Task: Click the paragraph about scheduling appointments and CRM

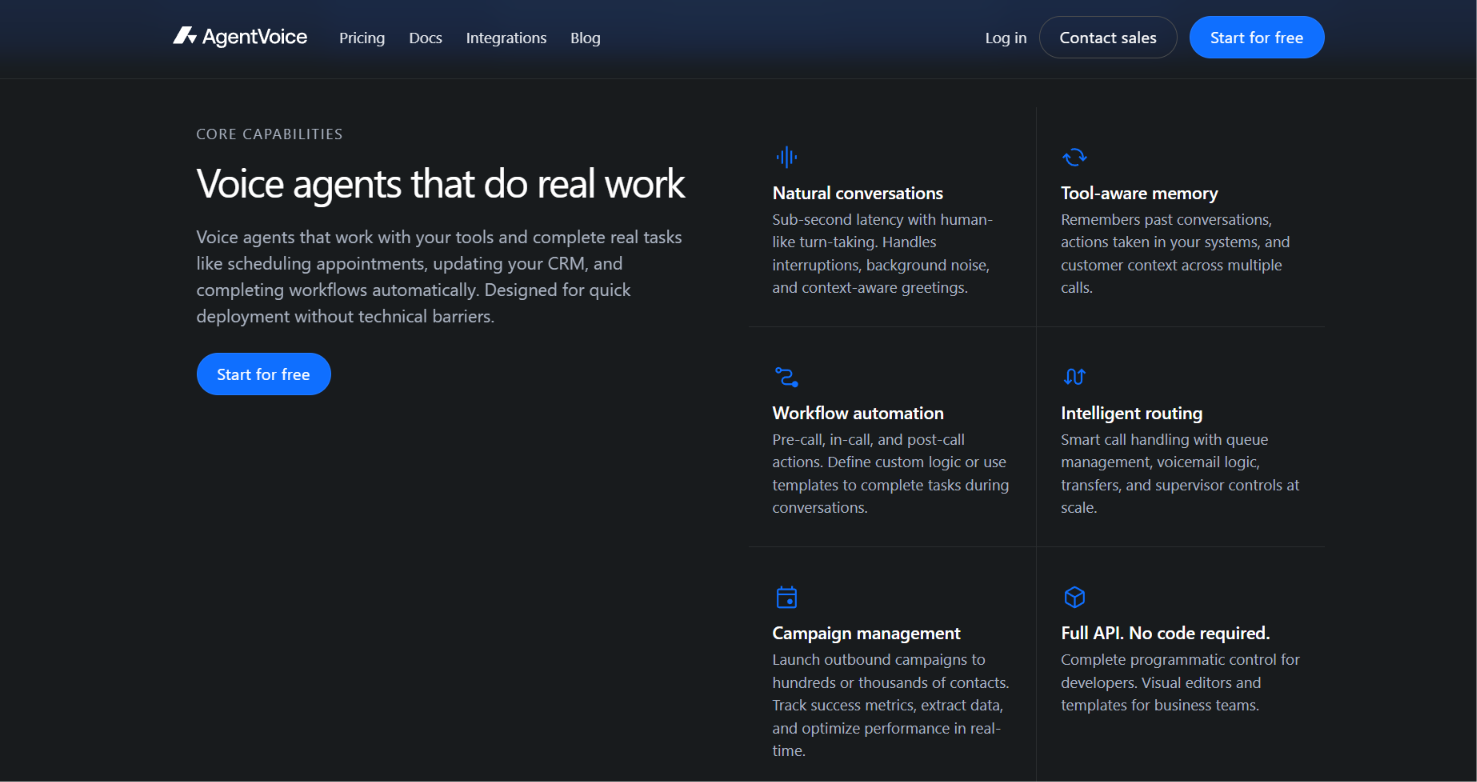Action: point(439,277)
